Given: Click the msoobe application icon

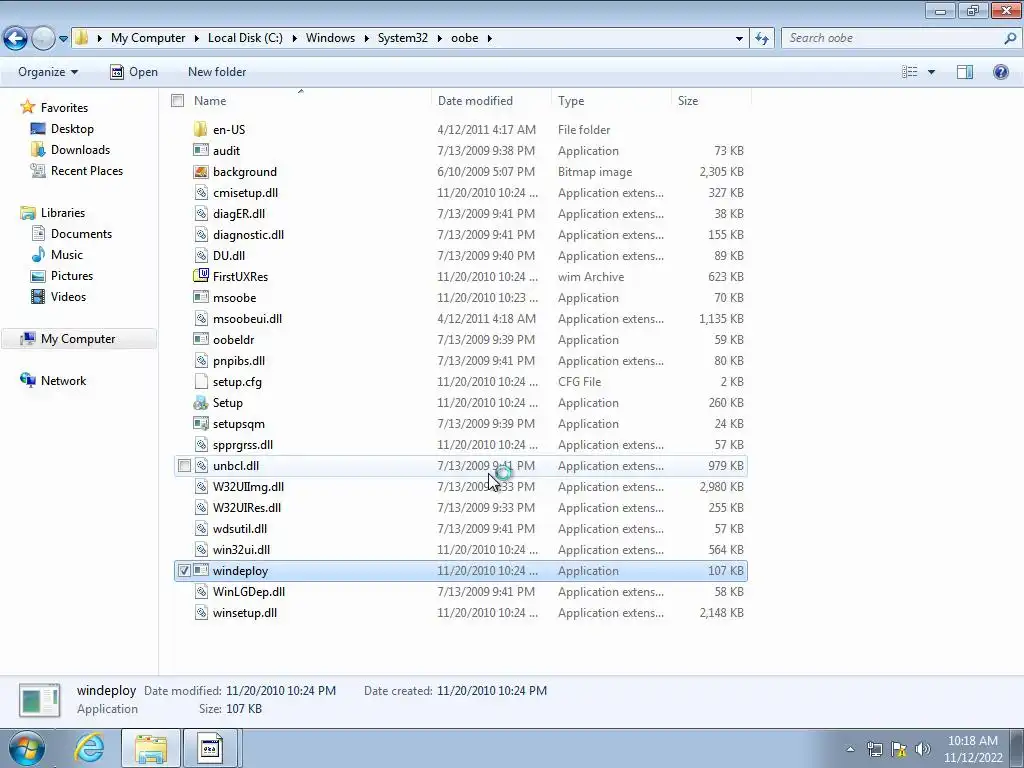Looking at the screenshot, I should (x=200, y=297).
